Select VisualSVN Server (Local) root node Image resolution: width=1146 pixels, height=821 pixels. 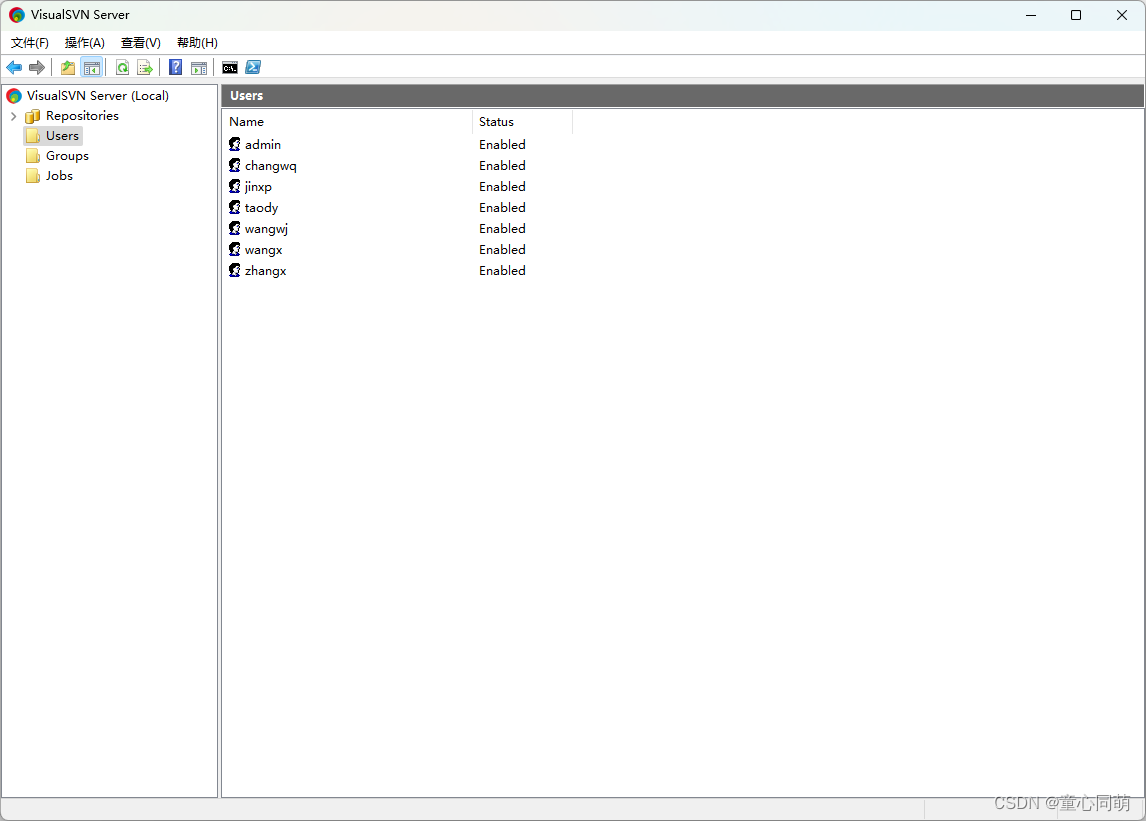(x=97, y=96)
